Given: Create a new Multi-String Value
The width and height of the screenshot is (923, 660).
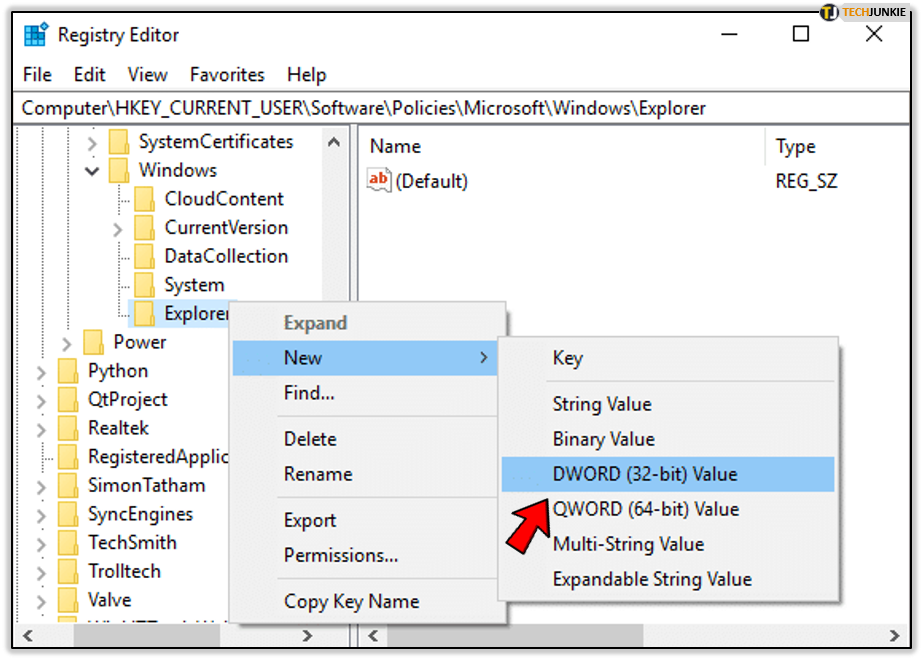Looking at the screenshot, I should coord(668,544).
